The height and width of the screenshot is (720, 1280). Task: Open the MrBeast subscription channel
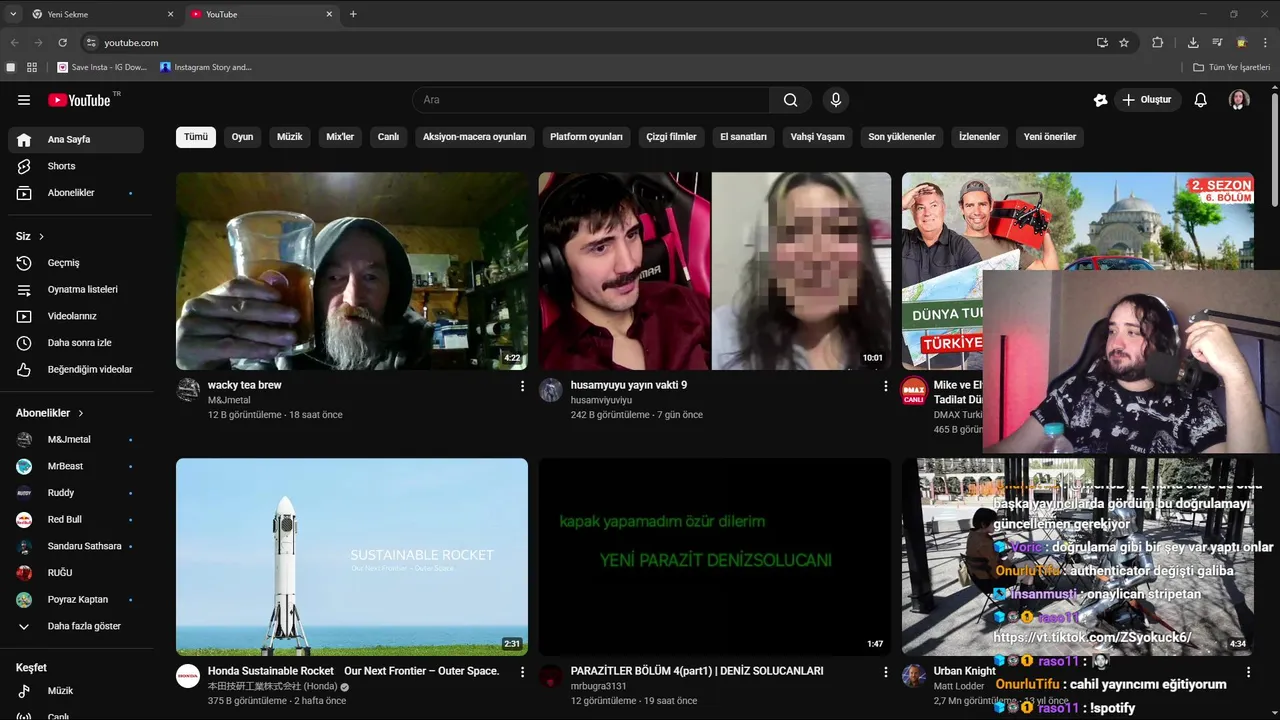coord(76,466)
